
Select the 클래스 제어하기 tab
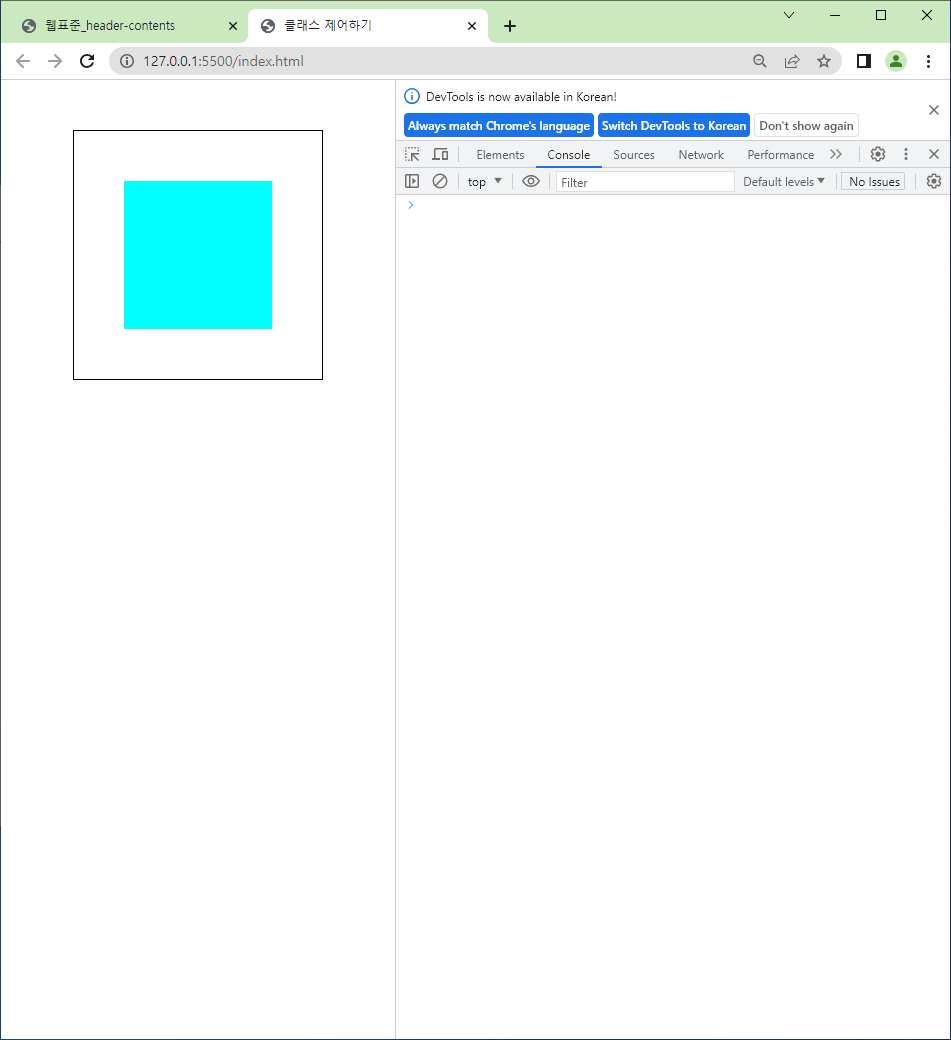pyautogui.click(x=368, y=26)
